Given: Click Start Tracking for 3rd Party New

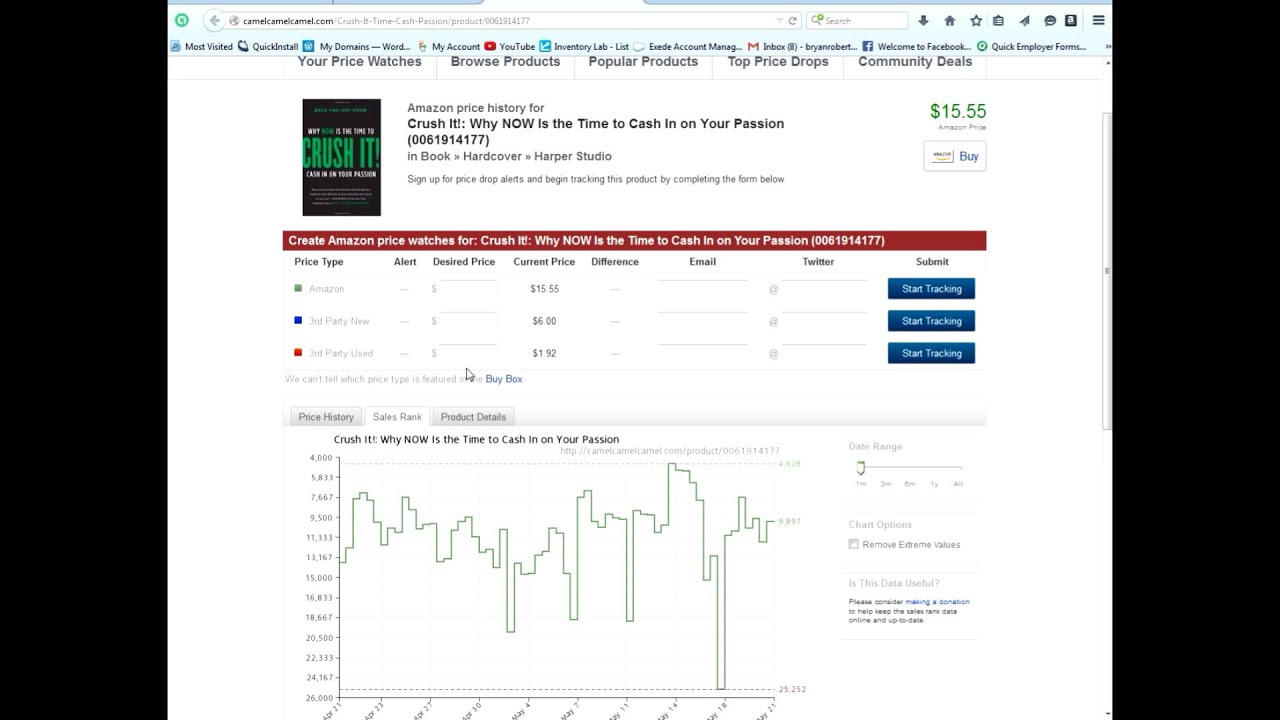Looking at the screenshot, I should (931, 321).
